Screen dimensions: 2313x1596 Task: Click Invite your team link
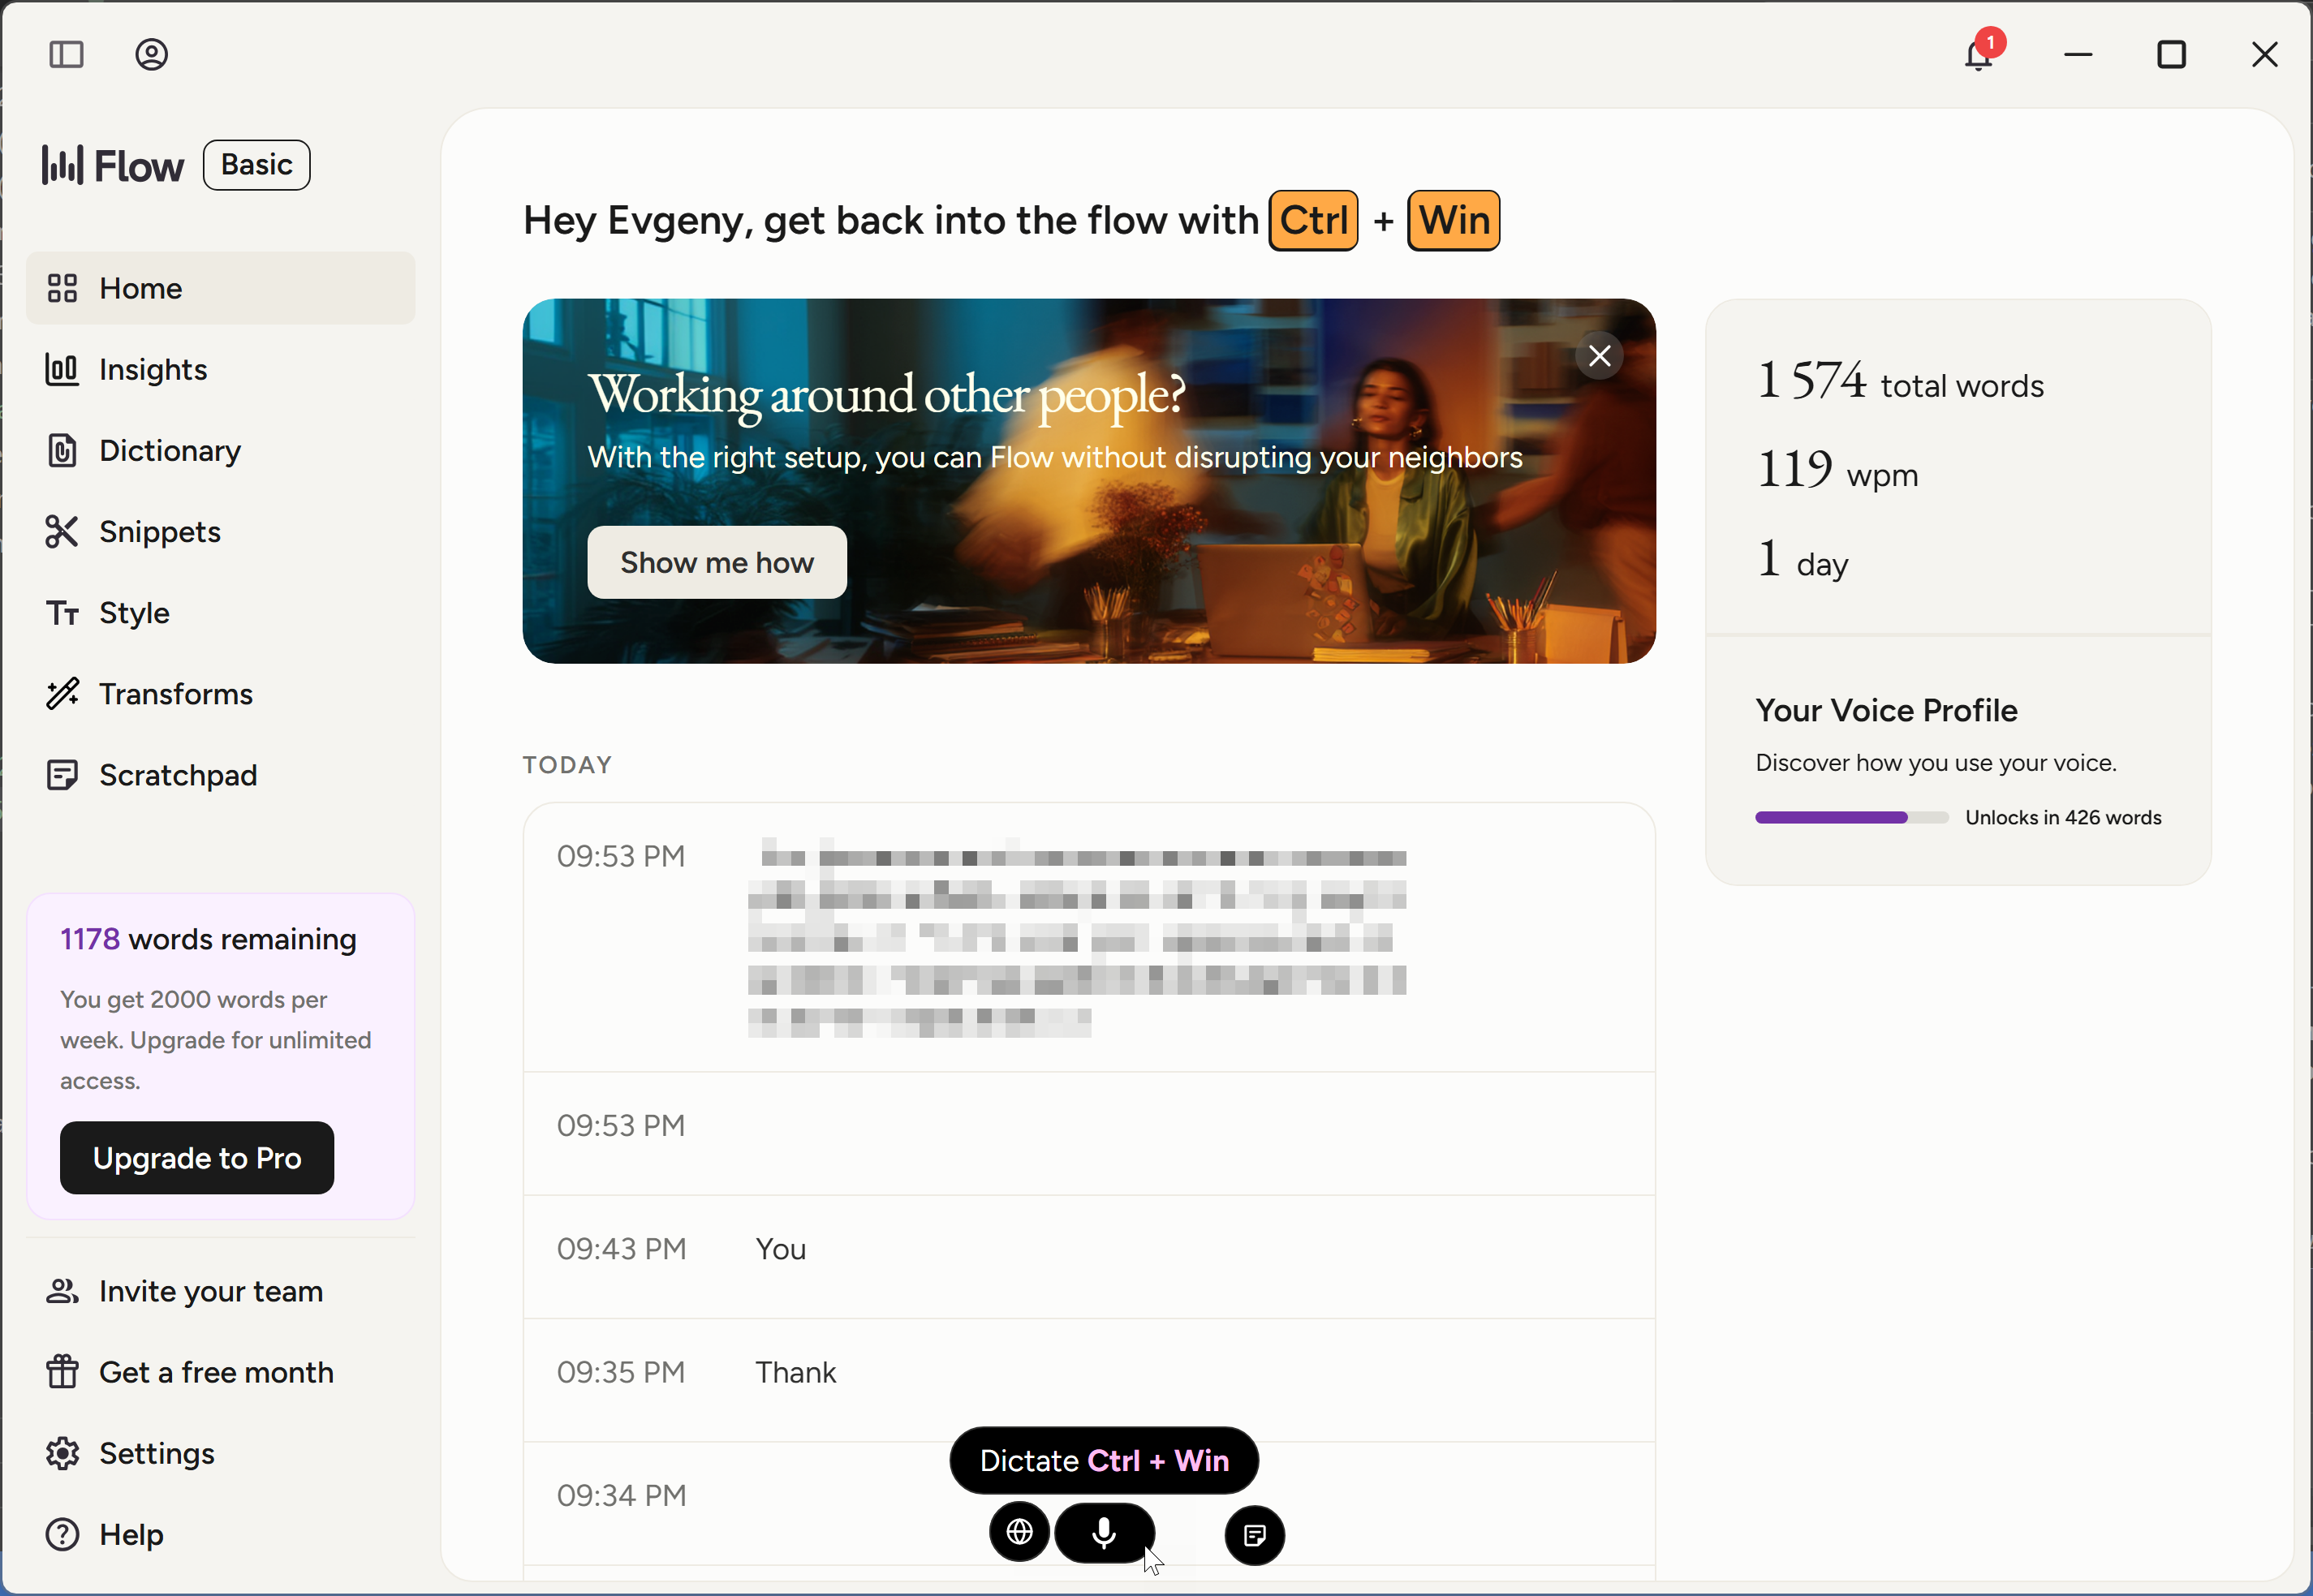click(x=221, y=1291)
